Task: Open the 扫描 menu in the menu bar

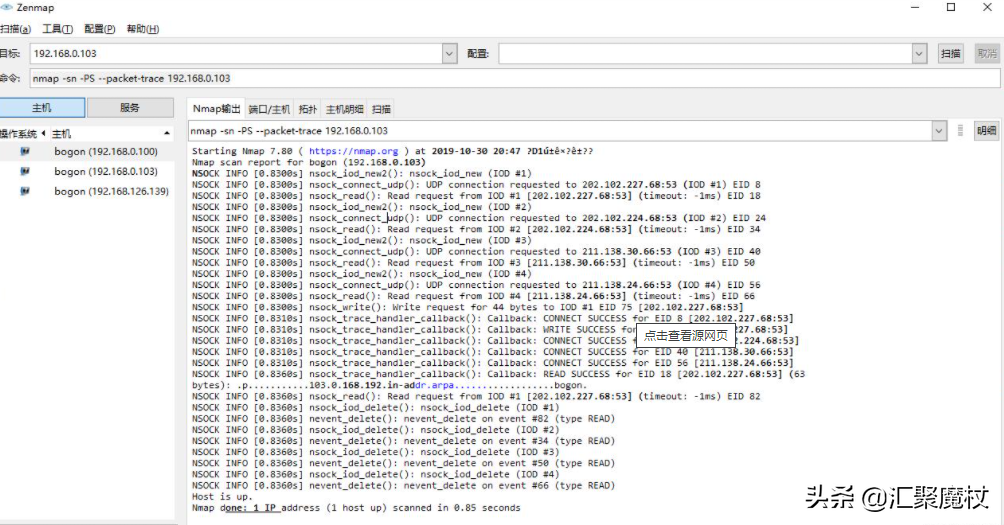Action: coord(15,29)
